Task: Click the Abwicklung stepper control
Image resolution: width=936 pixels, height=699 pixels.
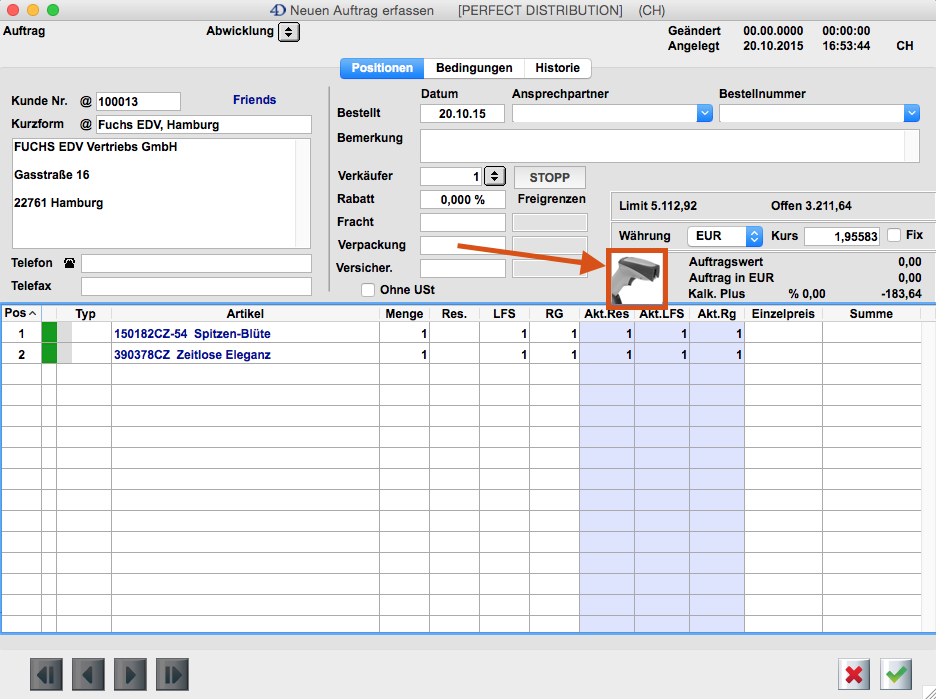Action: point(289,32)
